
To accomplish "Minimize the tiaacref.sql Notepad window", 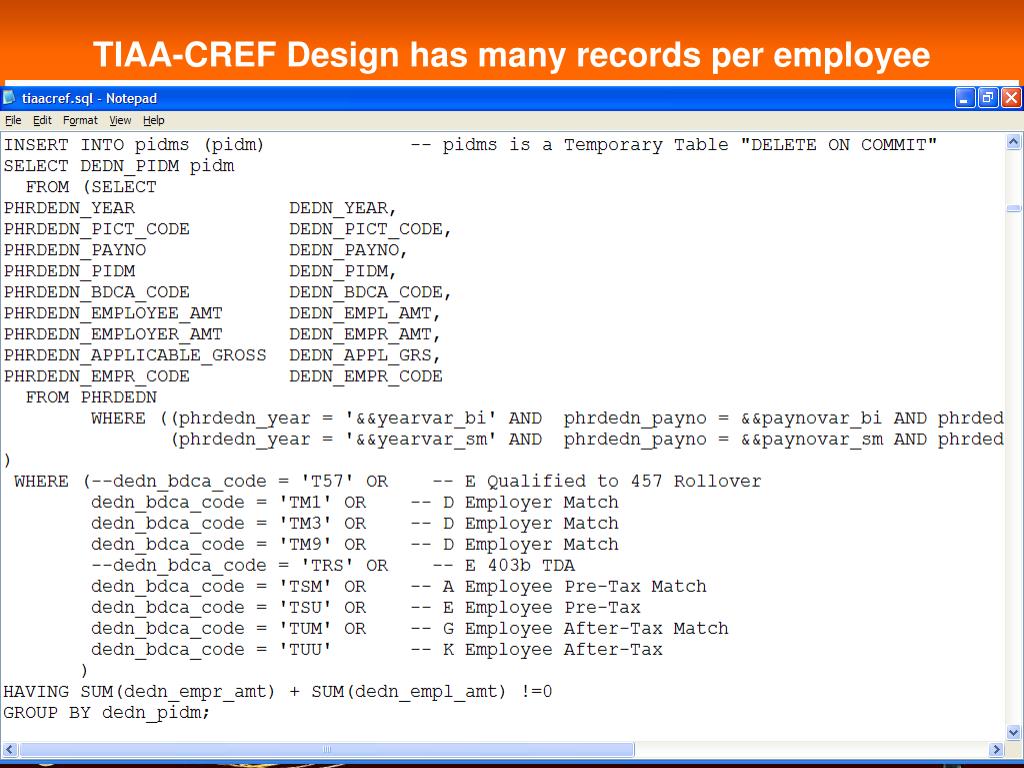I will pos(965,98).
